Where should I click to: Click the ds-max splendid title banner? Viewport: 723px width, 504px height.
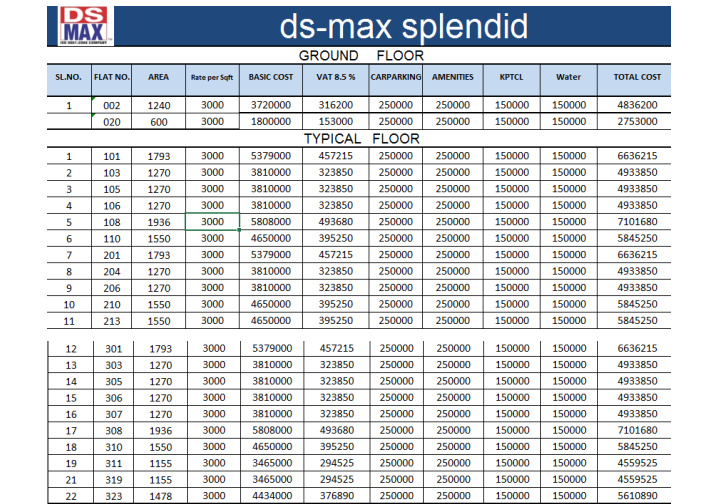pos(403,25)
